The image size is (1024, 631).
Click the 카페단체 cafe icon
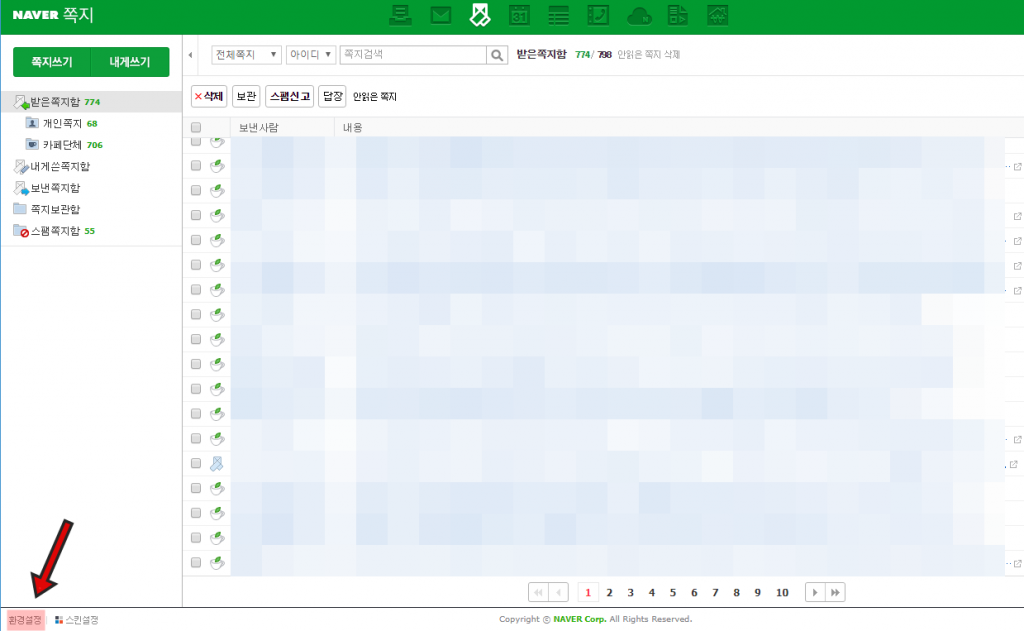(32, 144)
